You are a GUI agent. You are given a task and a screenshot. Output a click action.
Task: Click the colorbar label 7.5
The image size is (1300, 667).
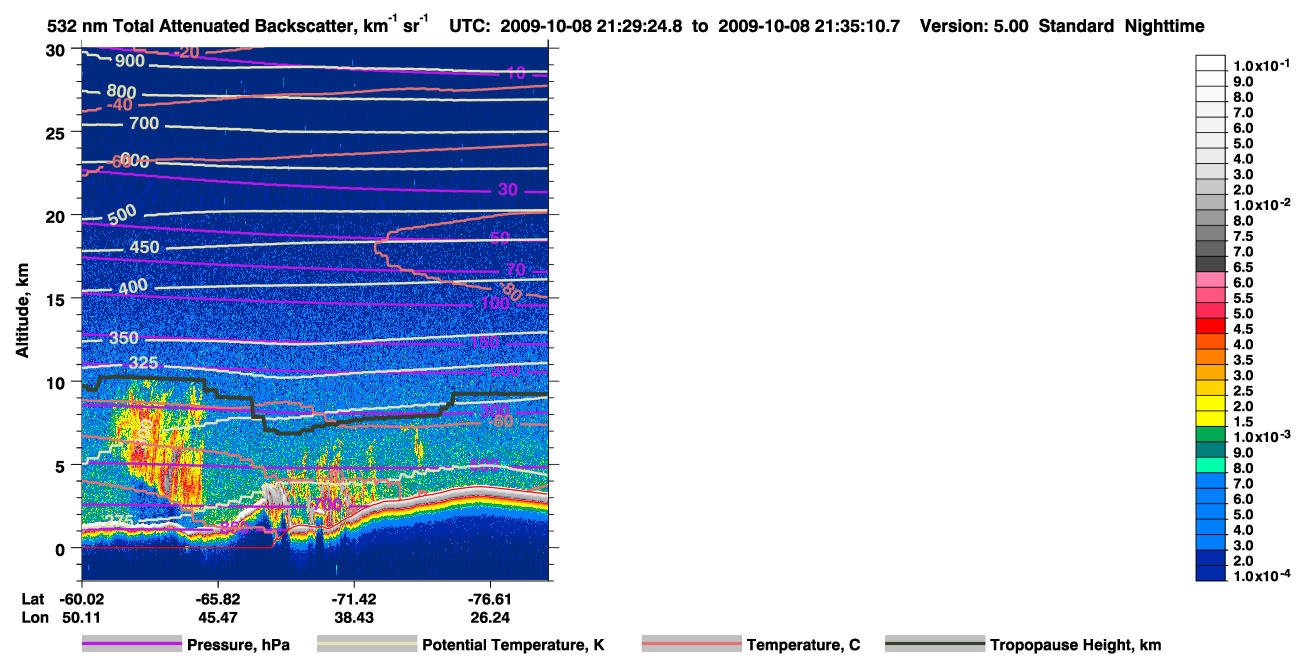tap(1244, 236)
